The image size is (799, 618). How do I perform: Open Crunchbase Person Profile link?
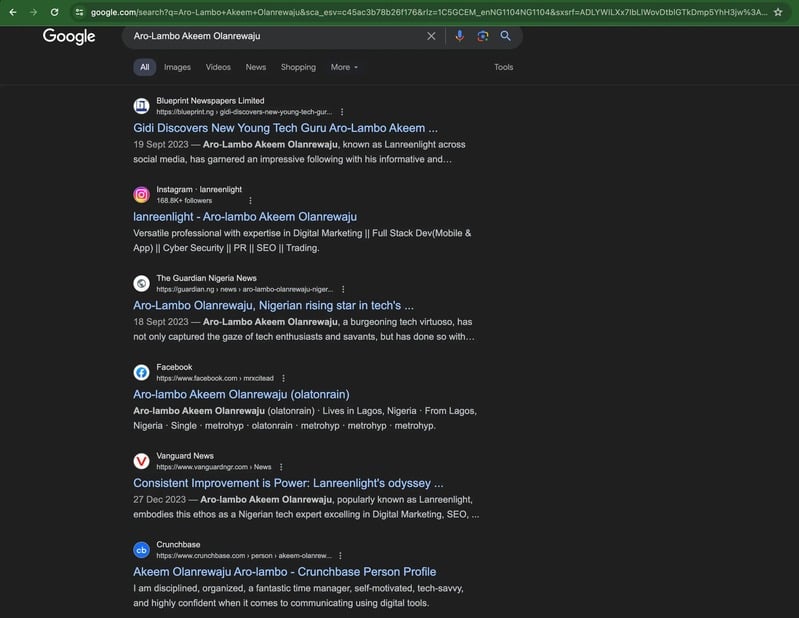pyautogui.click(x=284, y=572)
